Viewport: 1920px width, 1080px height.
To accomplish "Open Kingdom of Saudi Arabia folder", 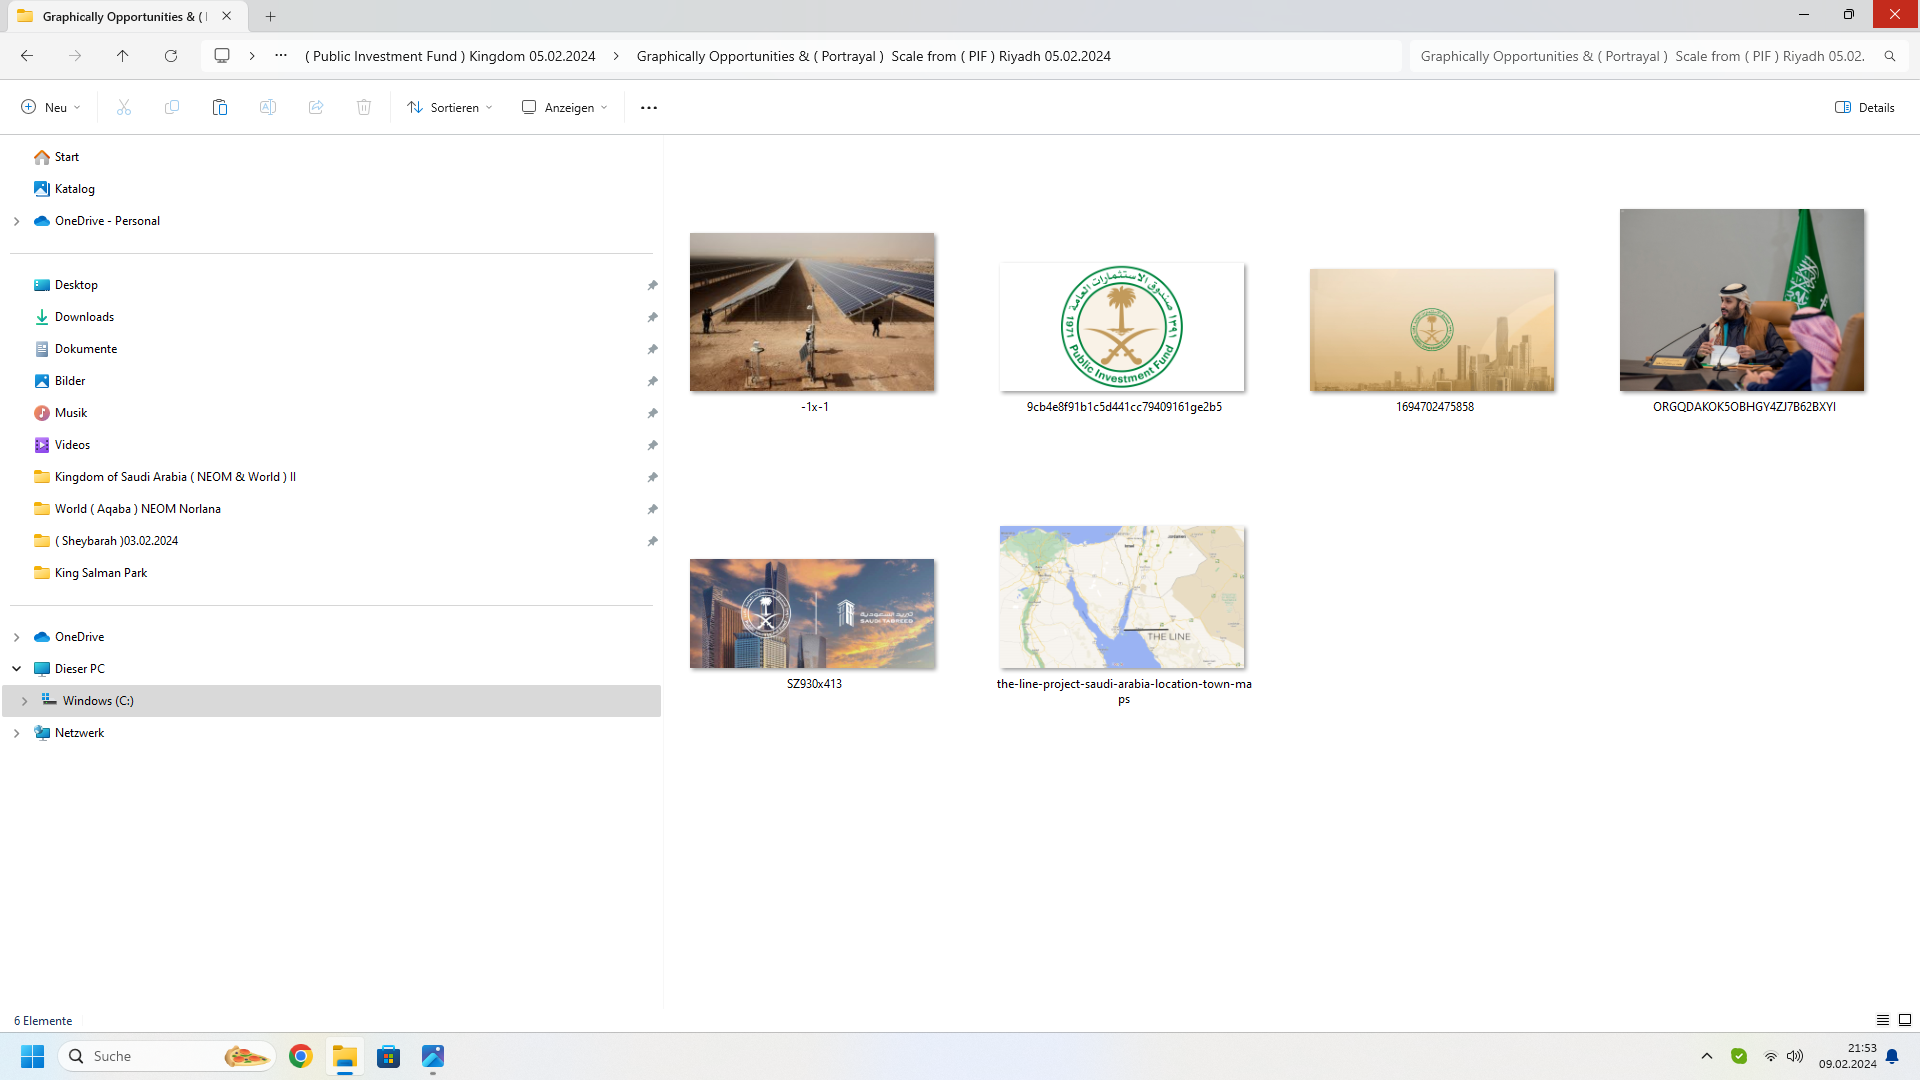I will click(165, 477).
